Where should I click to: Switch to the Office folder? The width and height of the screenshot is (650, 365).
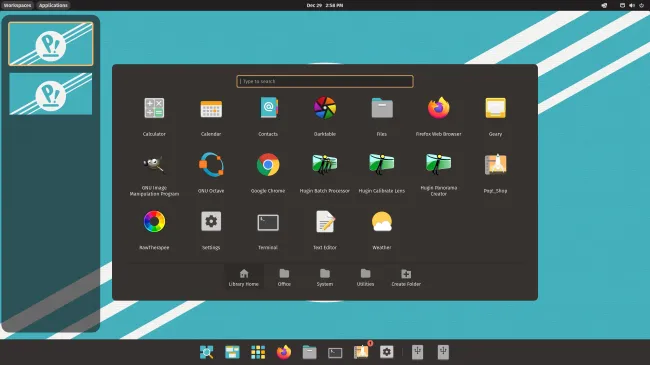point(284,277)
